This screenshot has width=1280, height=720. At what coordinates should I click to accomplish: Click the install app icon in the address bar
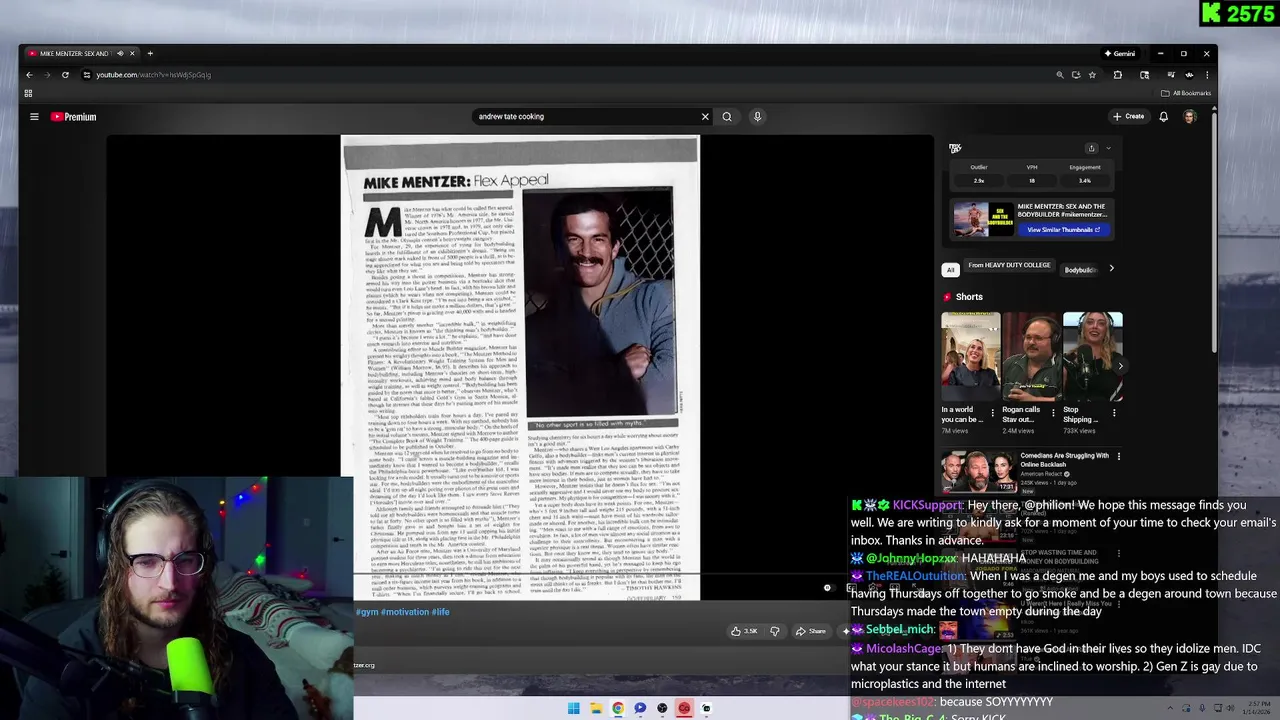pos(1076,75)
